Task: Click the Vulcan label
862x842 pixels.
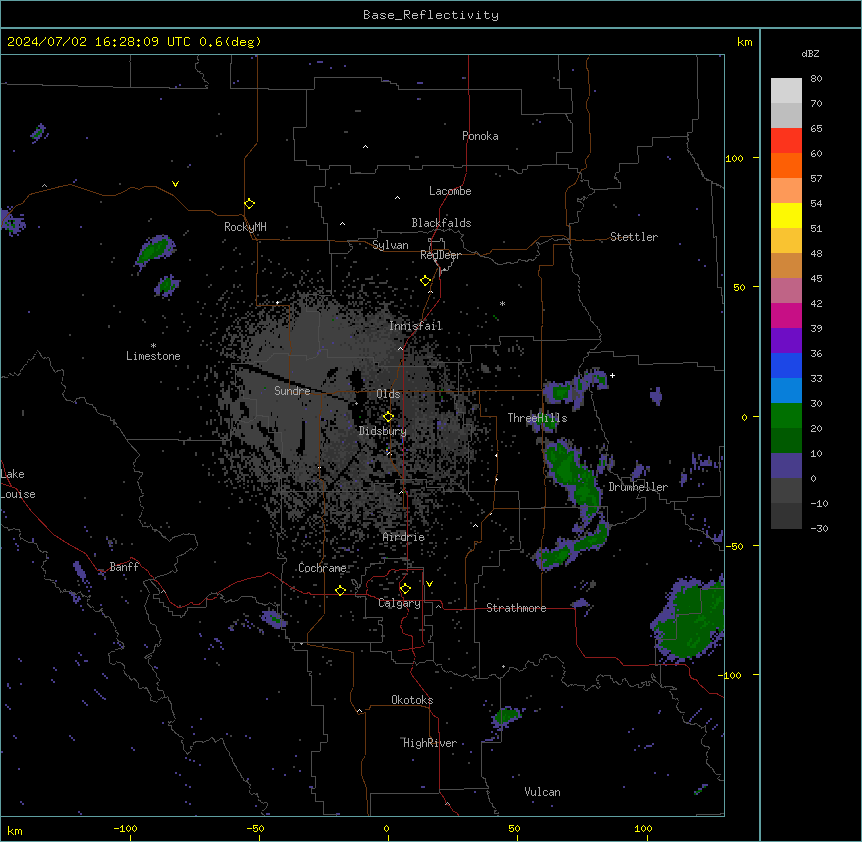Action: click(x=543, y=792)
